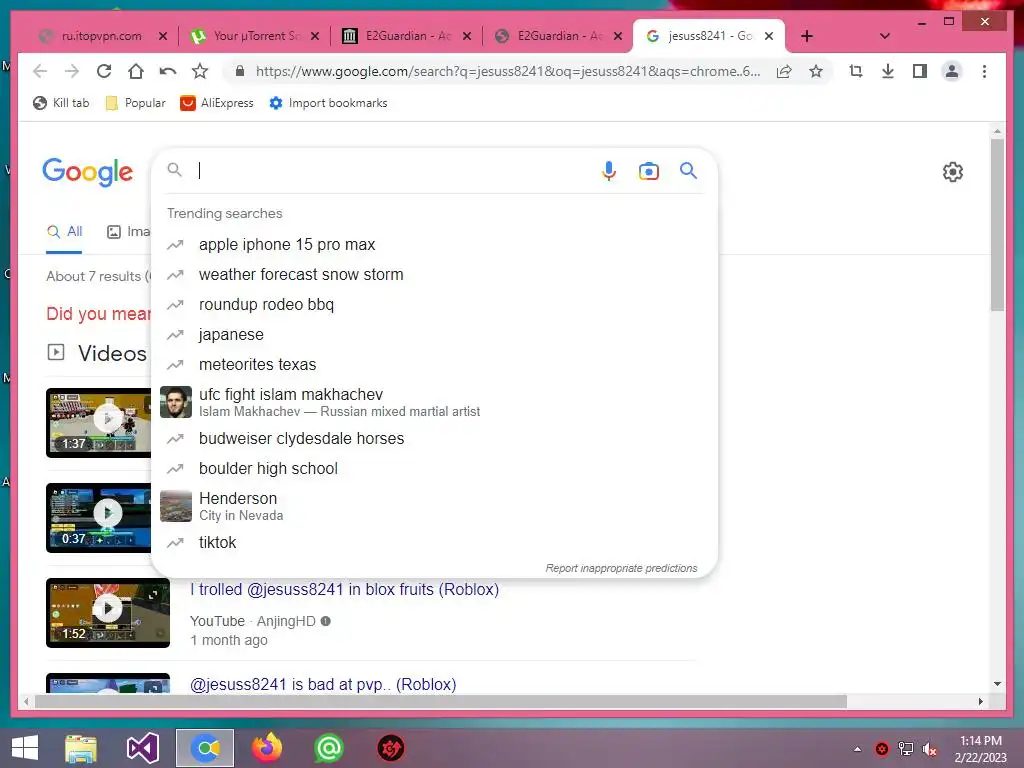Click the blue magnifier search button
This screenshot has height=768, width=1024.
[x=688, y=171]
